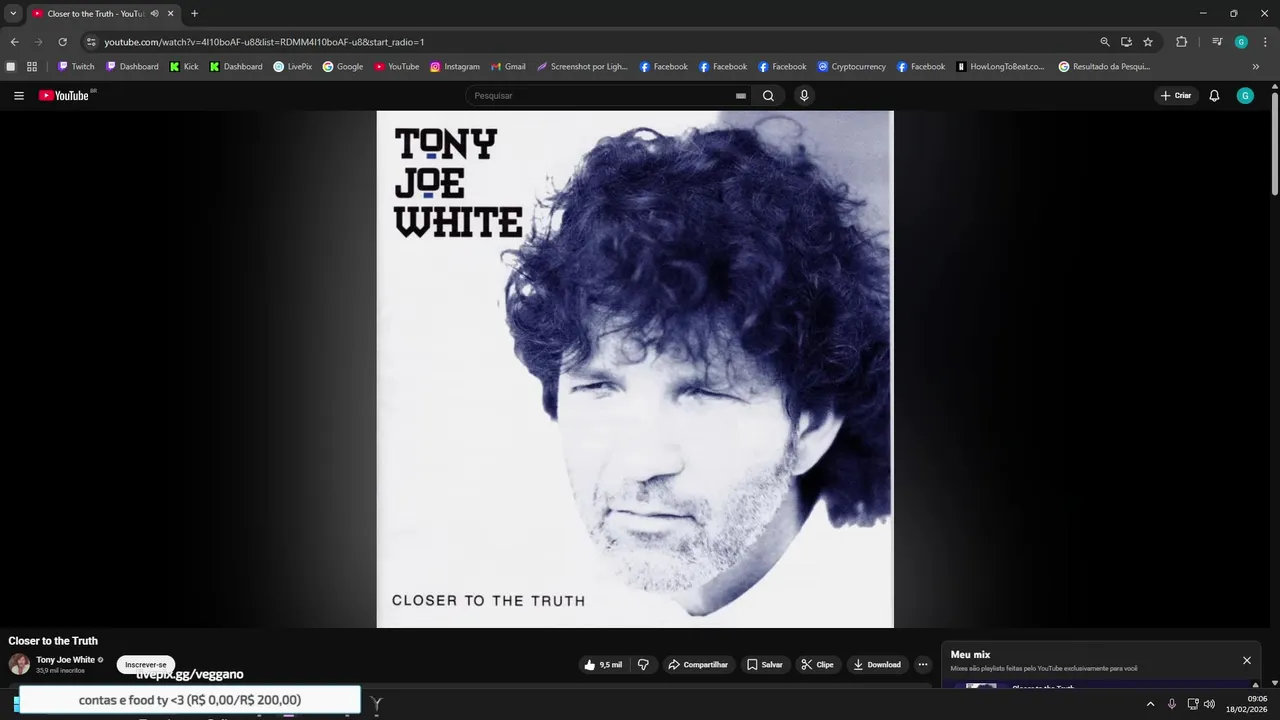The width and height of the screenshot is (1280, 720).
Task: Start voice search with microphone icon
Action: [x=804, y=96]
